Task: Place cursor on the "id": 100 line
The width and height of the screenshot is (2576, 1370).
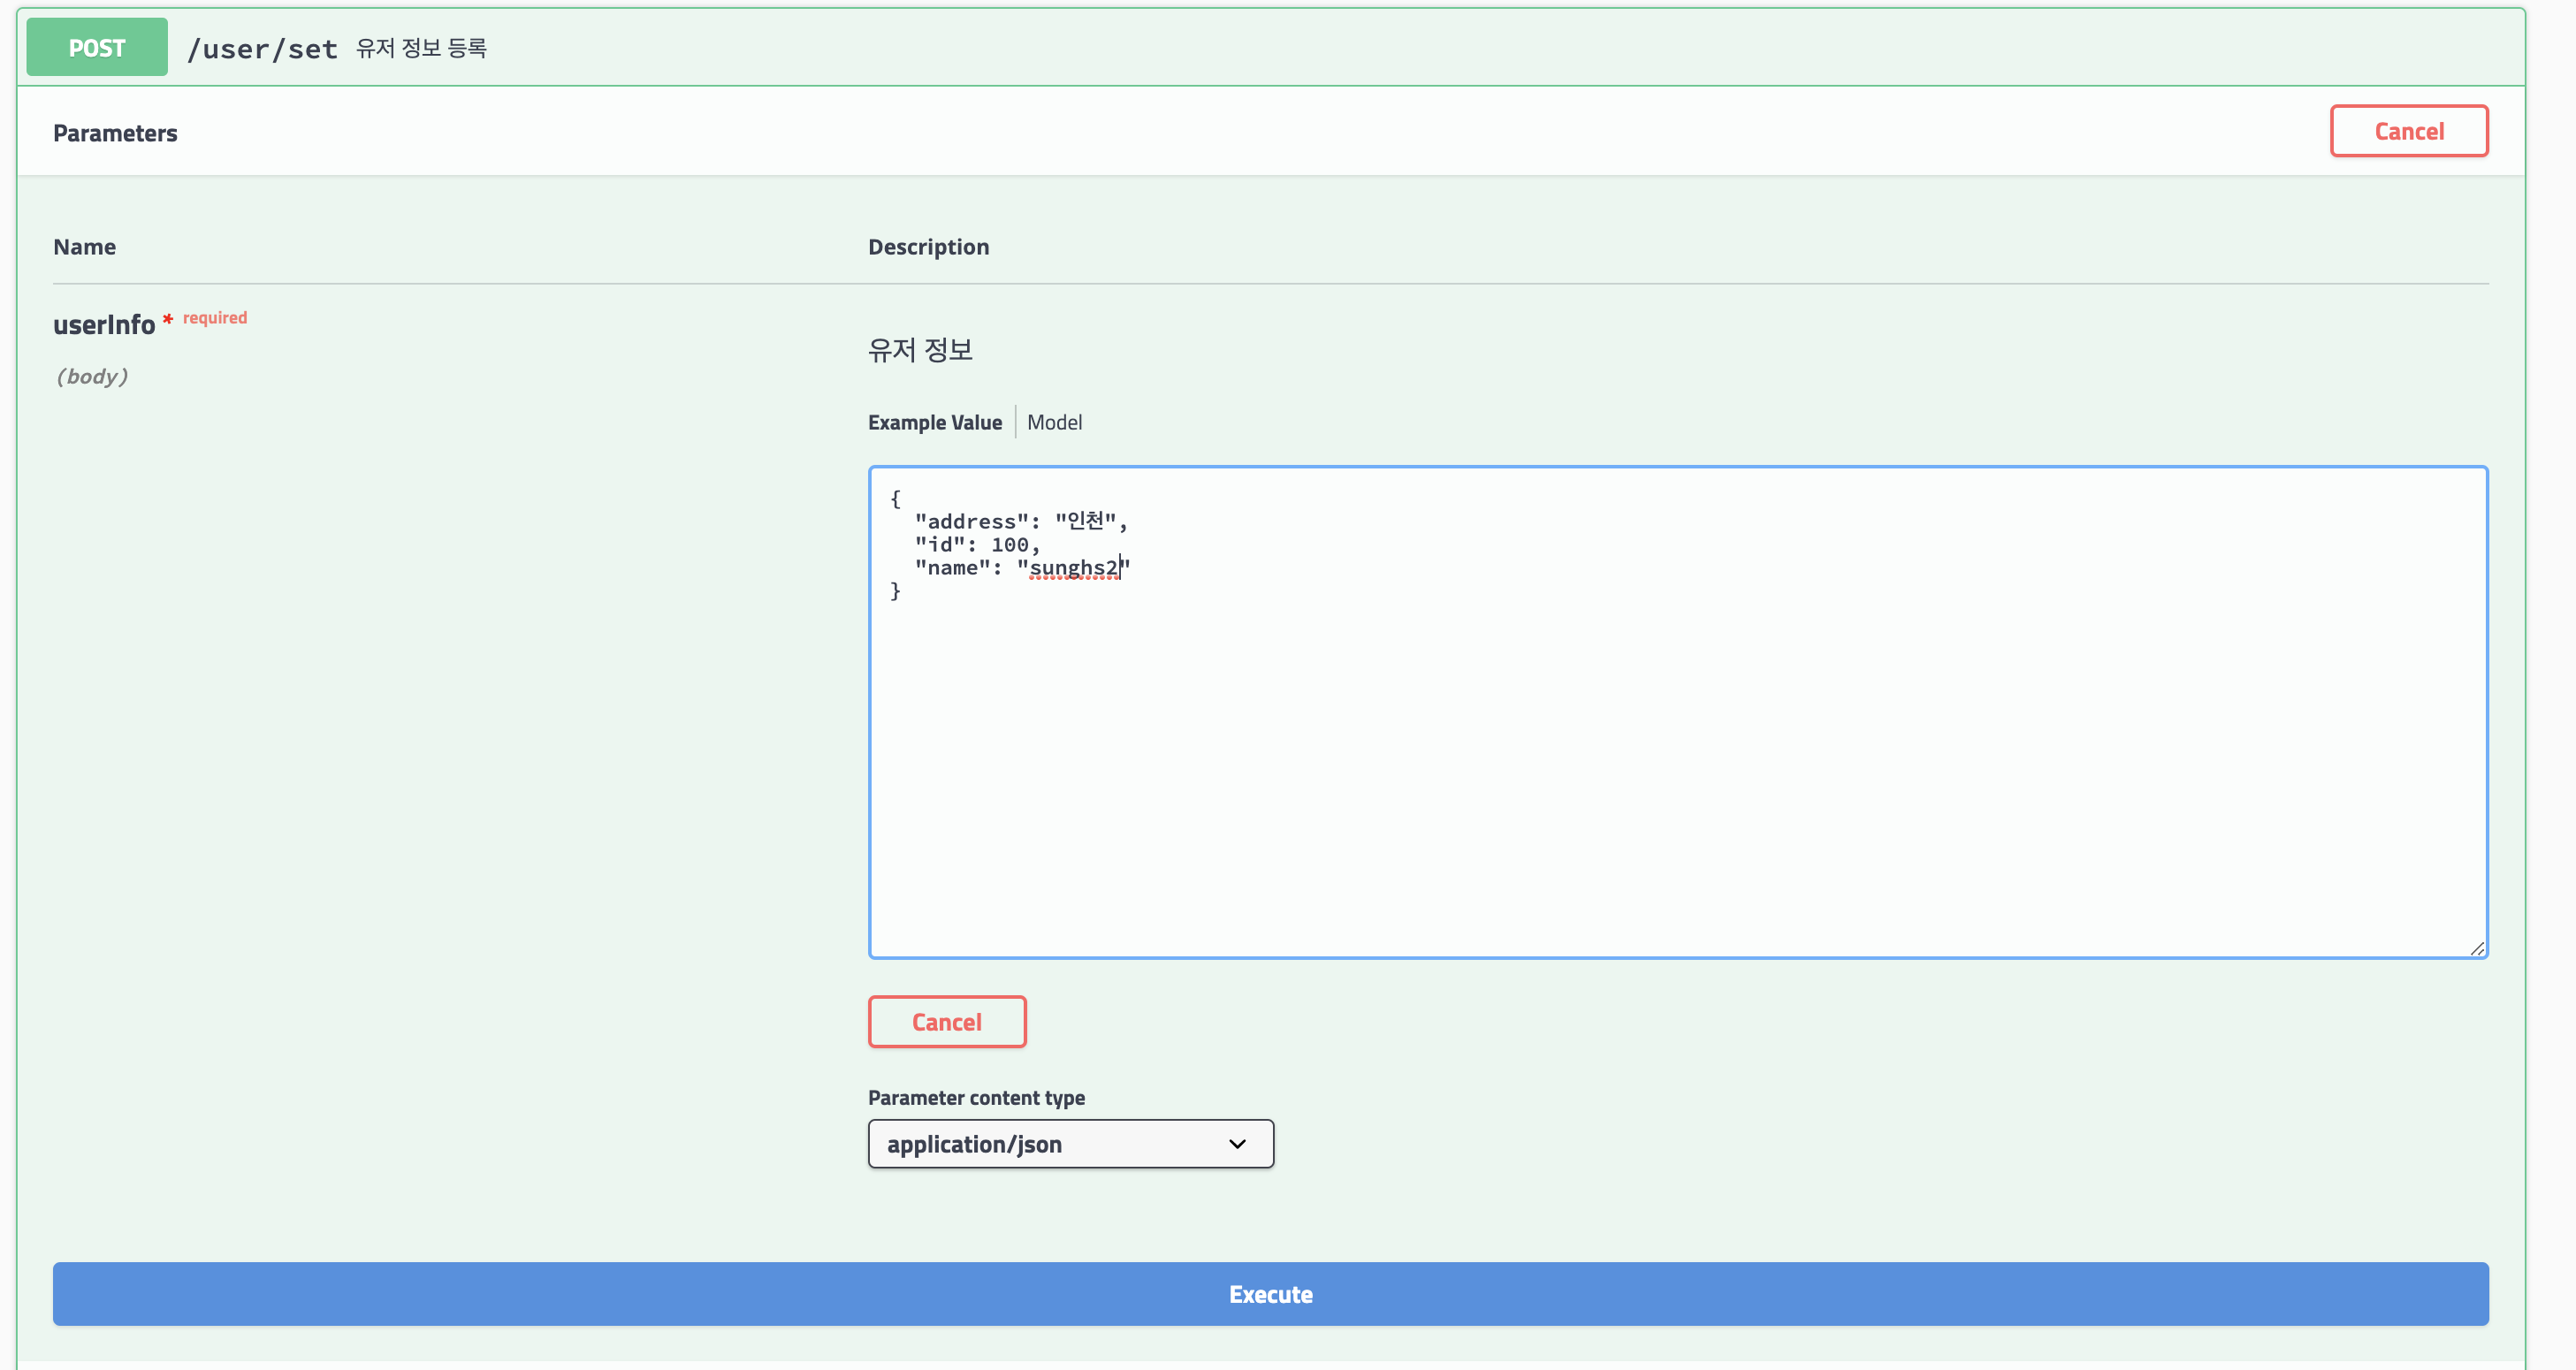Action: coord(976,544)
